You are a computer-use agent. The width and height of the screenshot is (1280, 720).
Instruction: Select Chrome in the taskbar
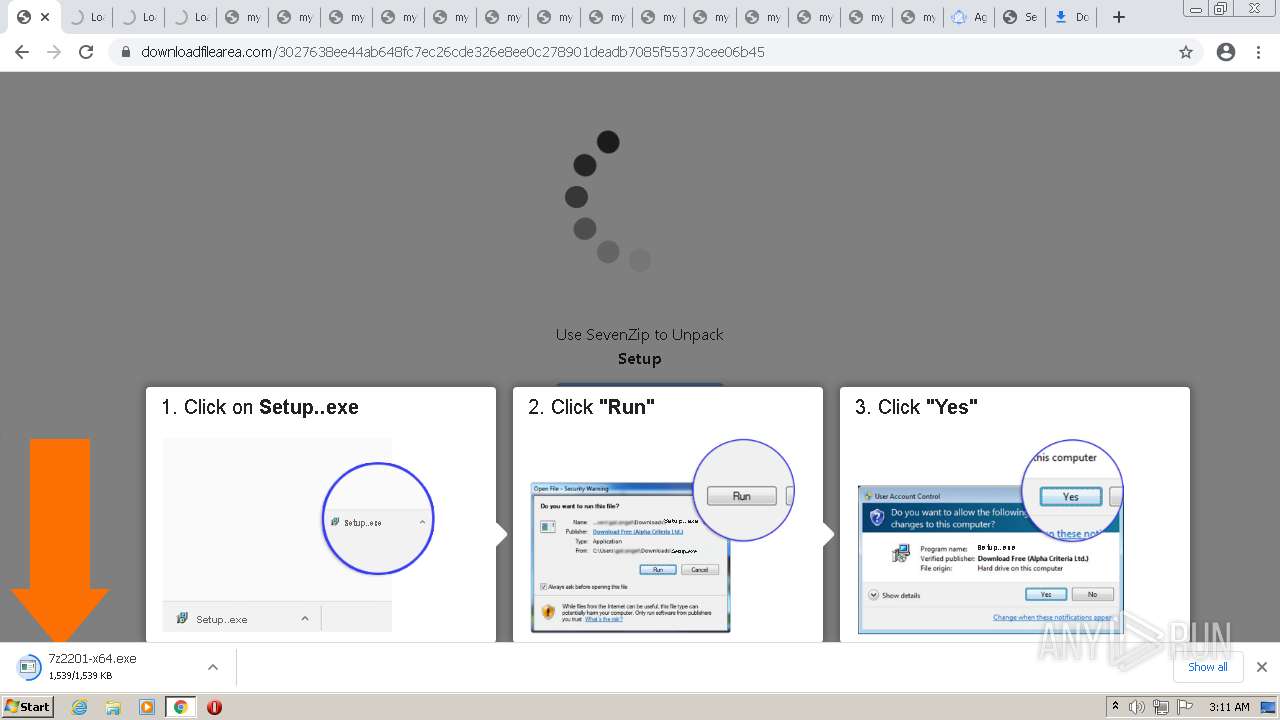tap(180, 707)
